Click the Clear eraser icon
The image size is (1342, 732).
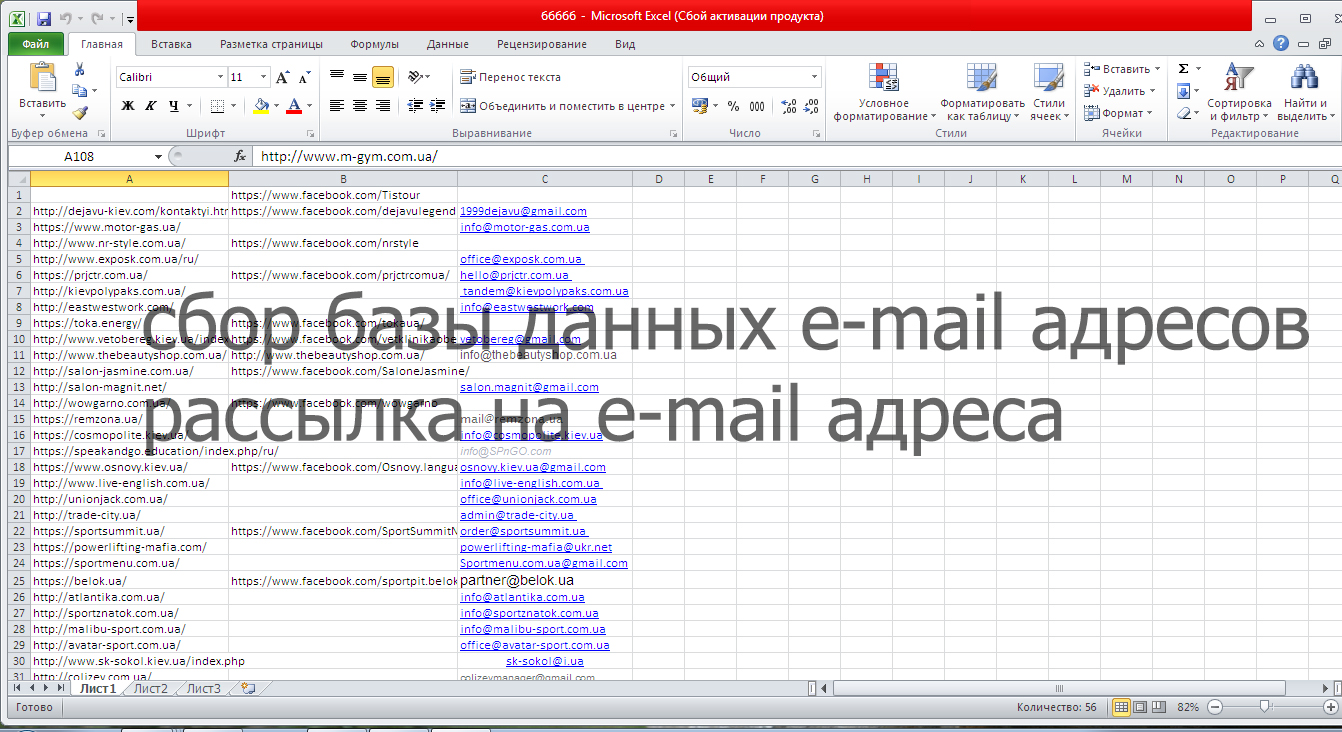tap(1184, 113)
